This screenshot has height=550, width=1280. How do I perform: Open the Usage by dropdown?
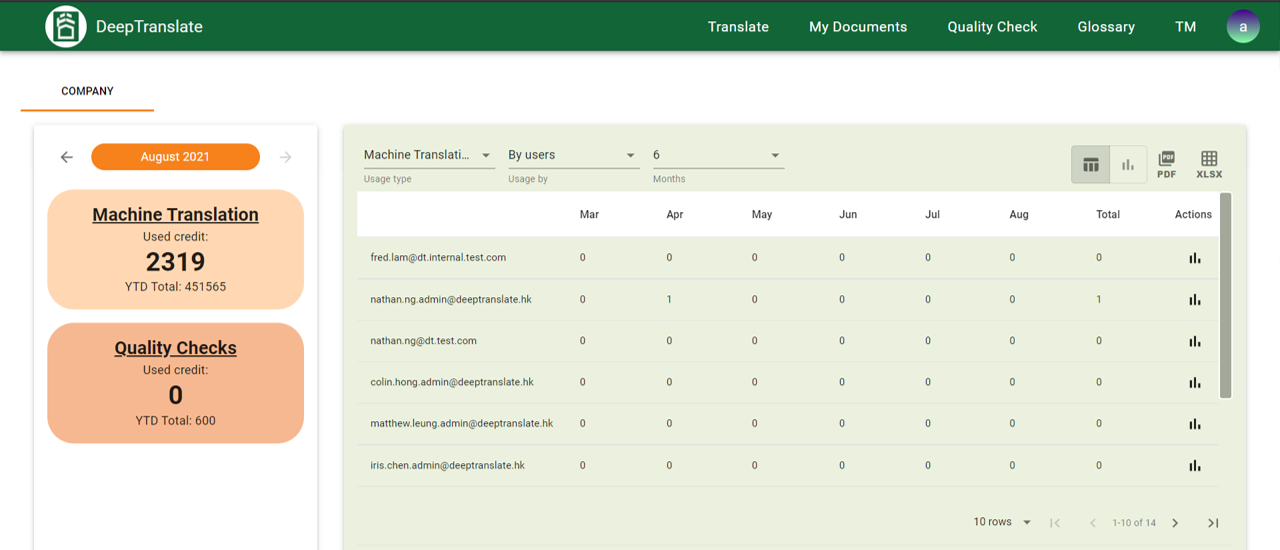(x=572, y=155)
